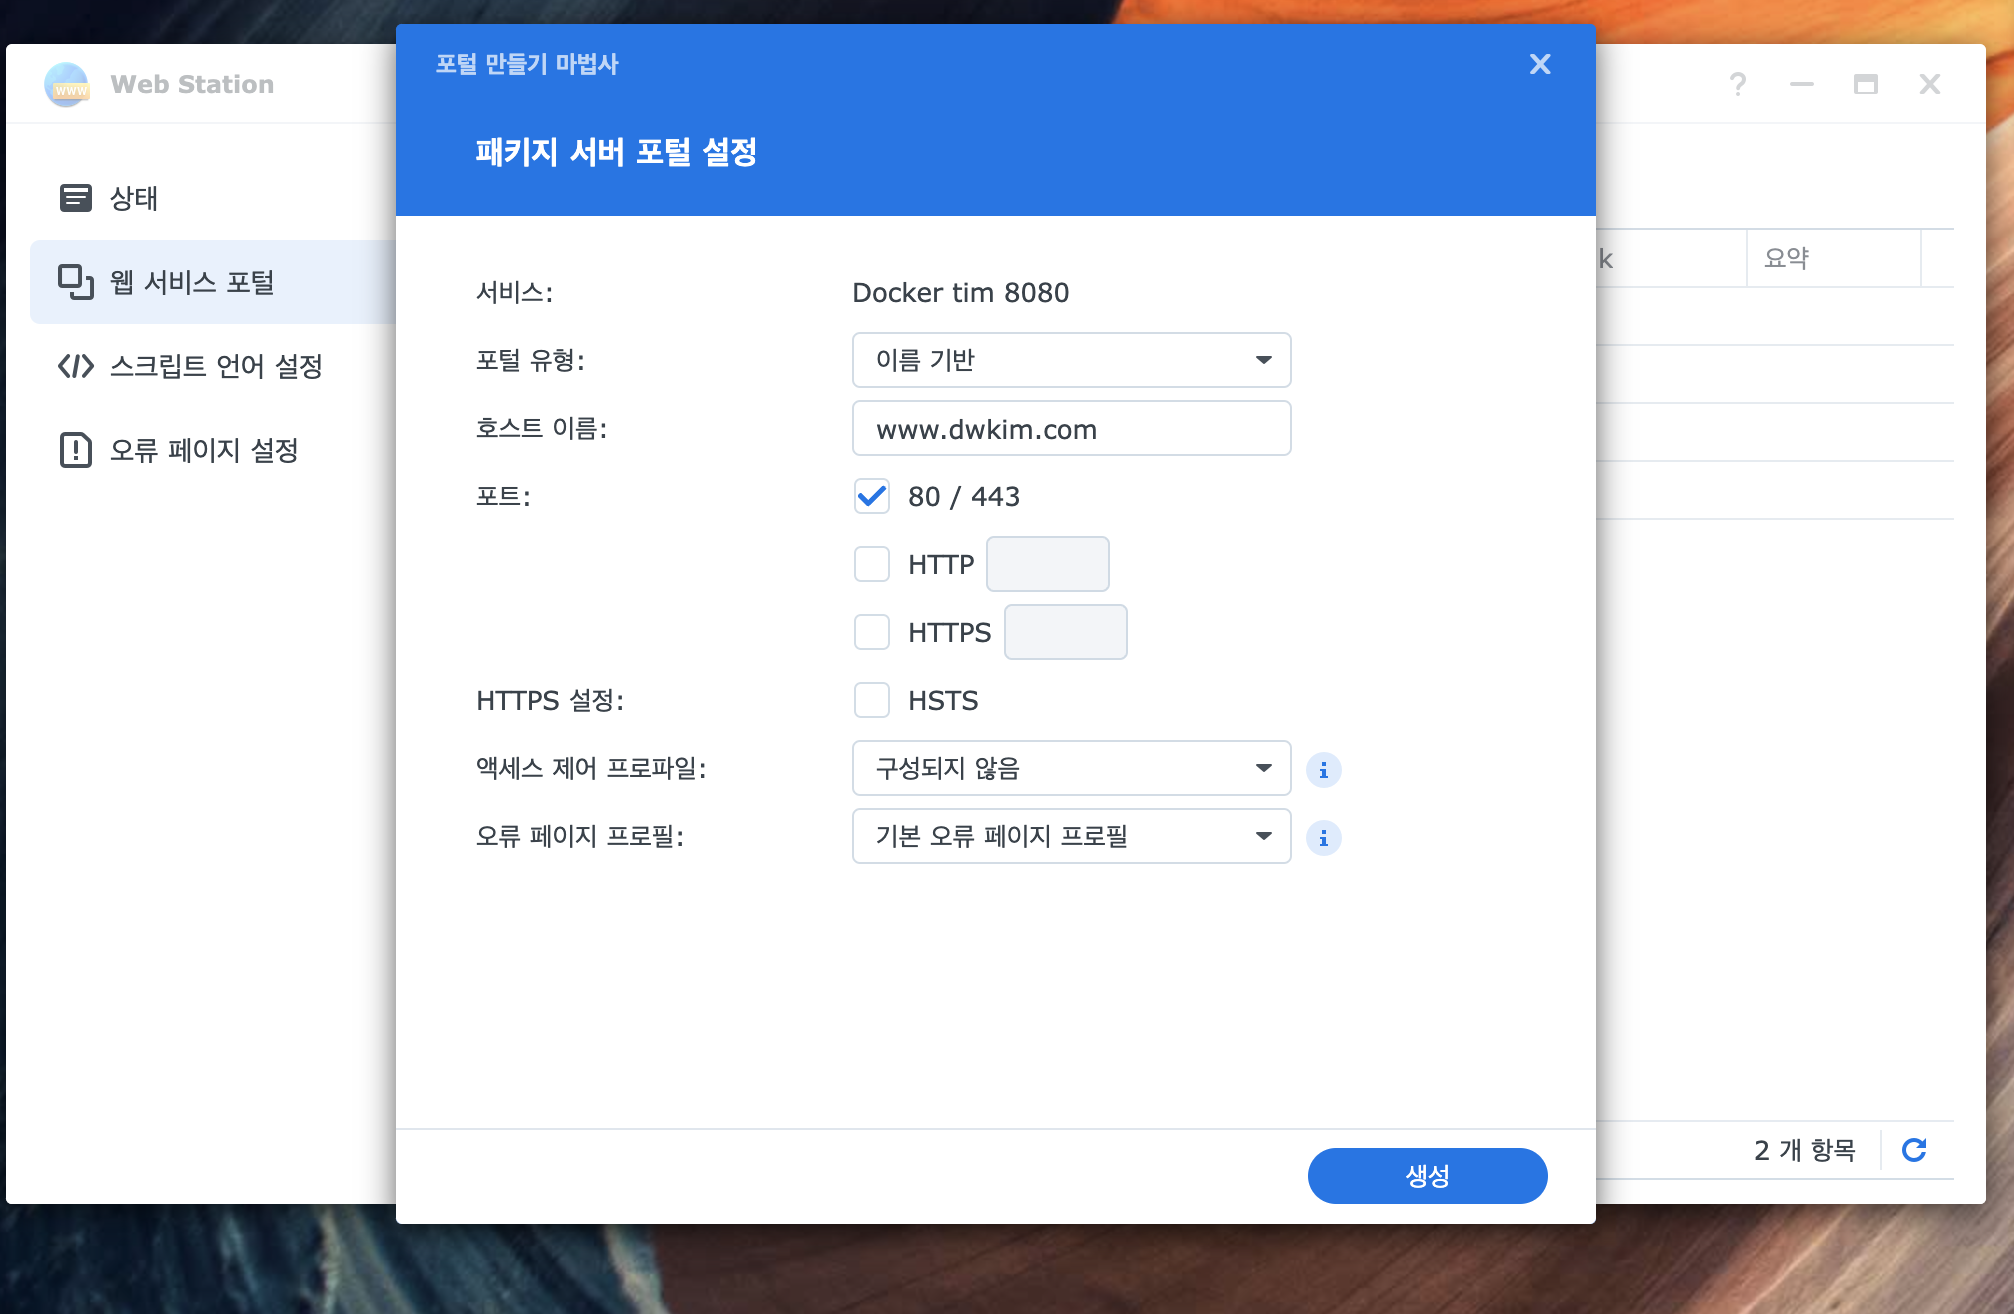Viewport: 2014px width, 1314px height.
Task: Enable the HTTPS port checkbox
Action: coord(872,632)
